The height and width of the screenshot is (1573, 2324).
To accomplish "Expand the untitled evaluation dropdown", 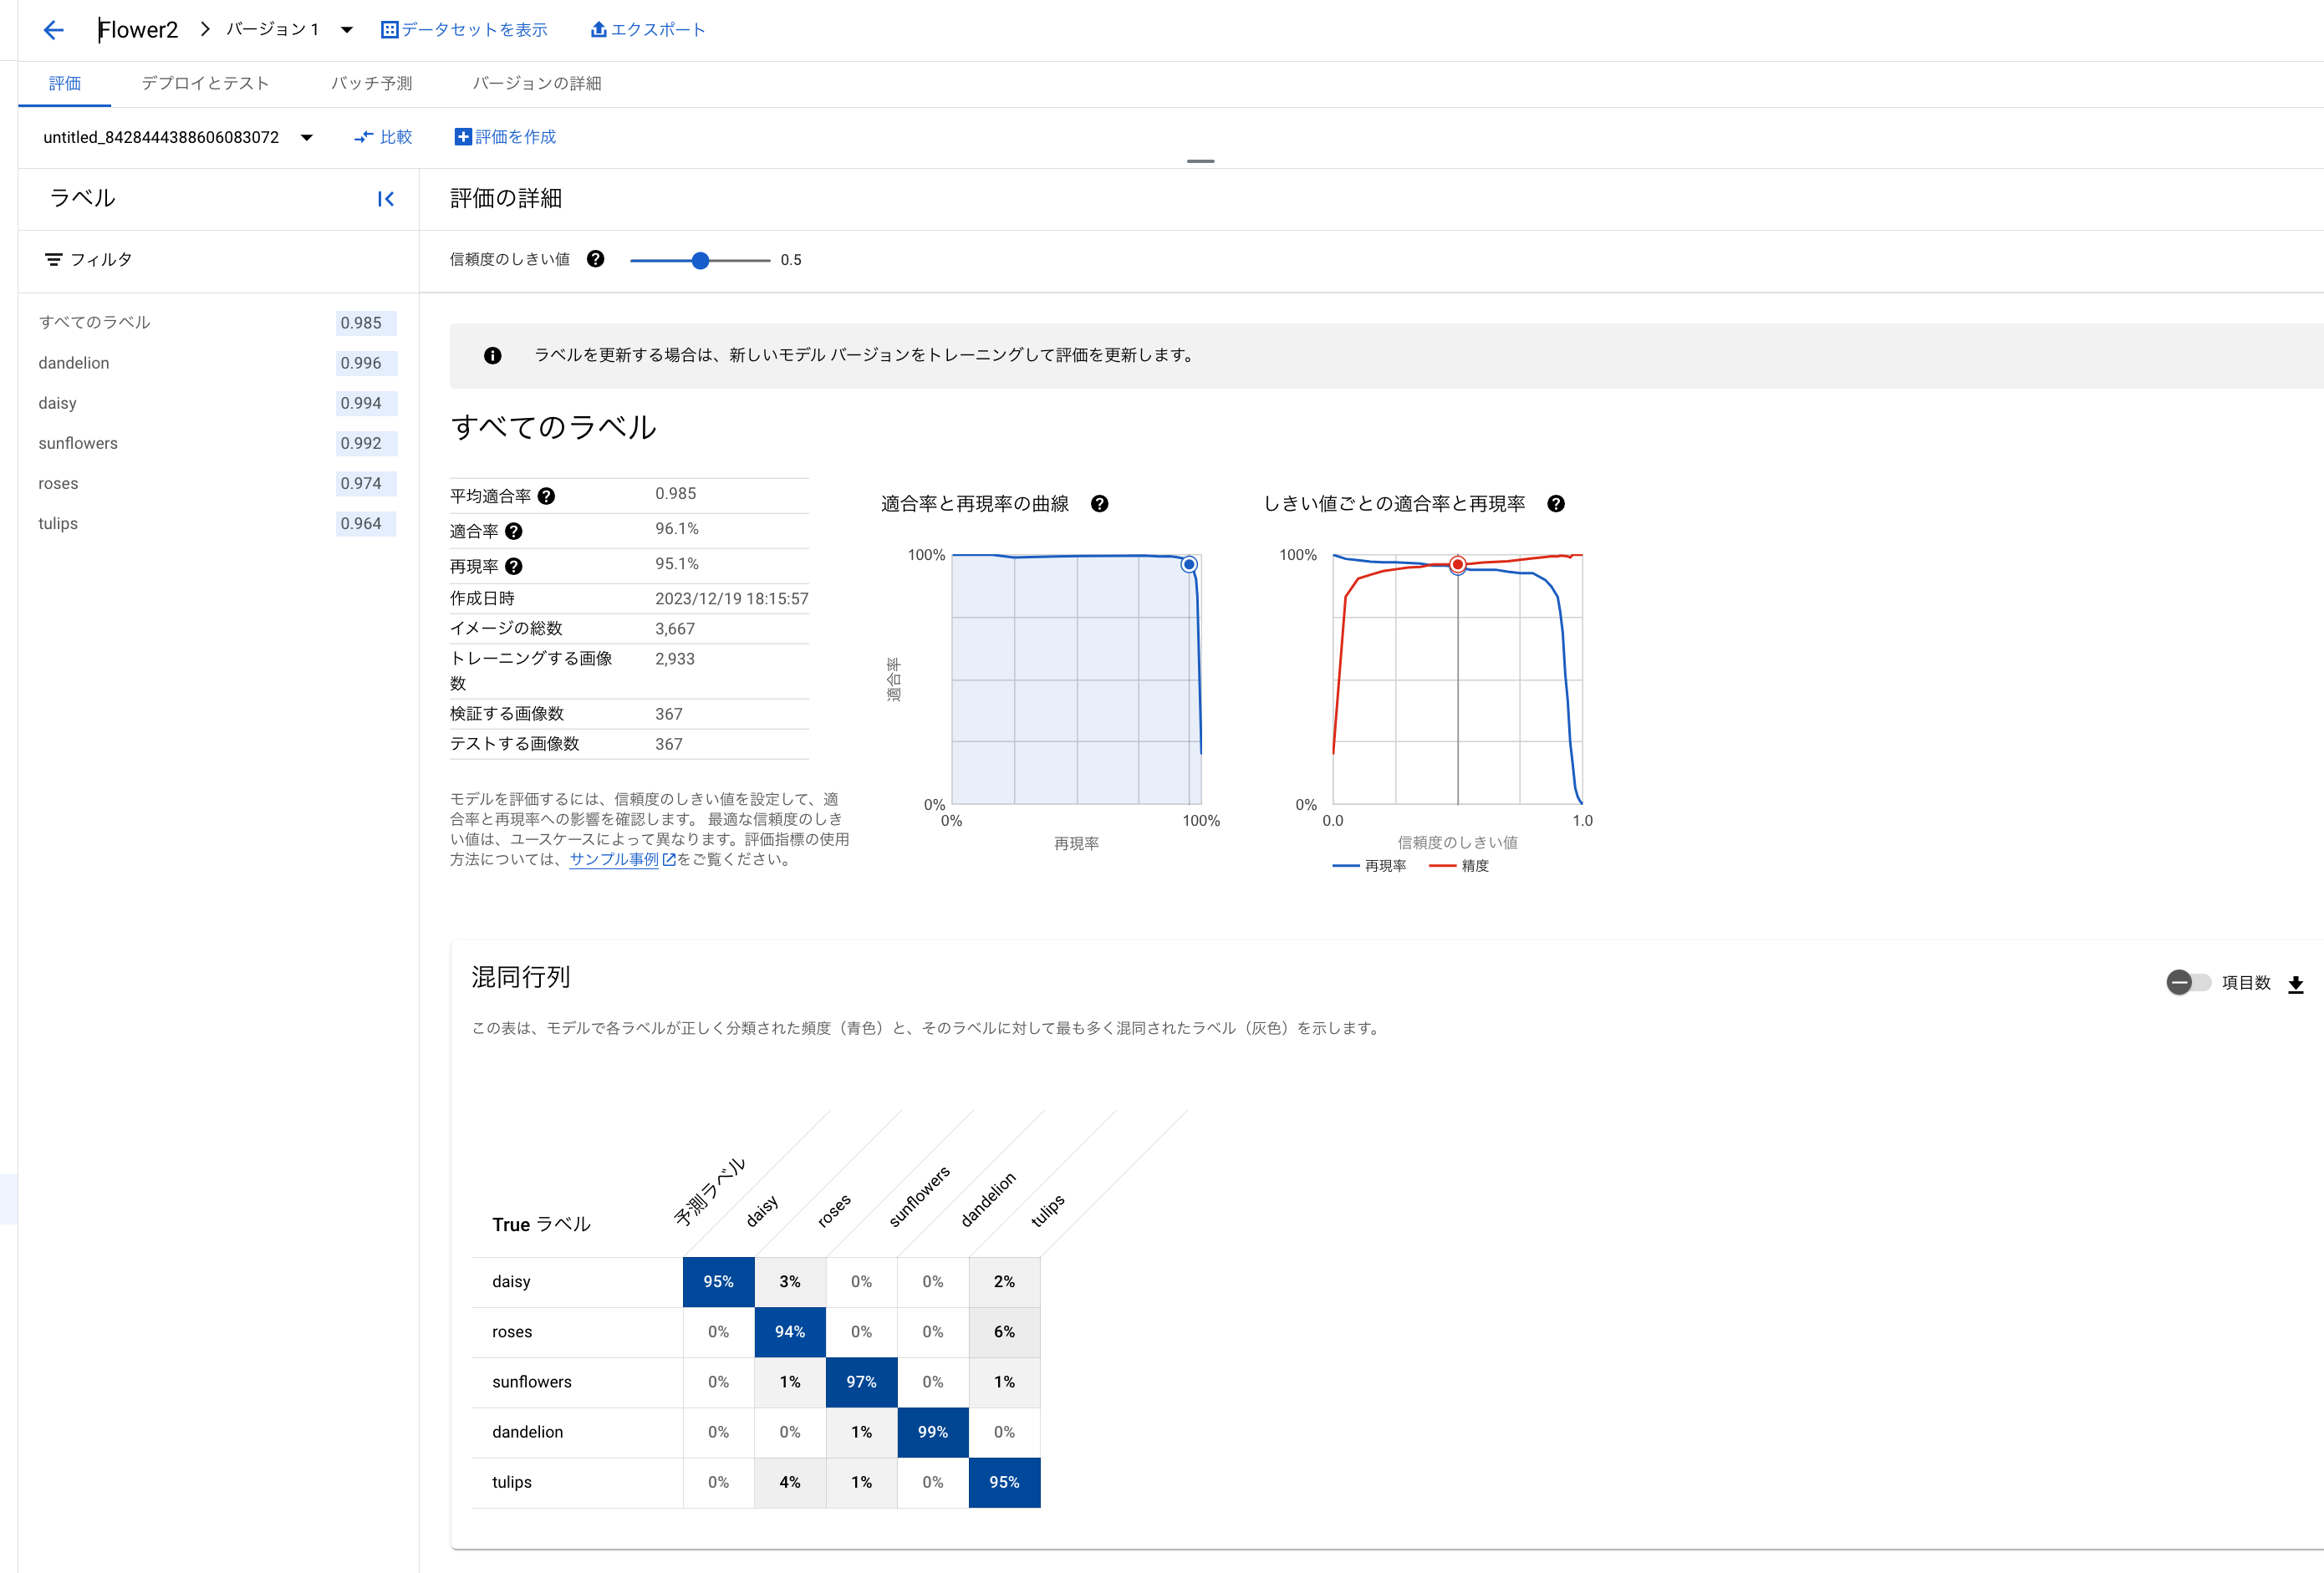I will [x=307, y=138].
